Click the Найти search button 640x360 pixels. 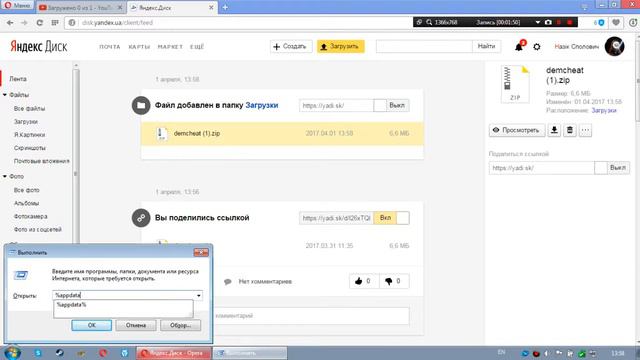point(486,47)
